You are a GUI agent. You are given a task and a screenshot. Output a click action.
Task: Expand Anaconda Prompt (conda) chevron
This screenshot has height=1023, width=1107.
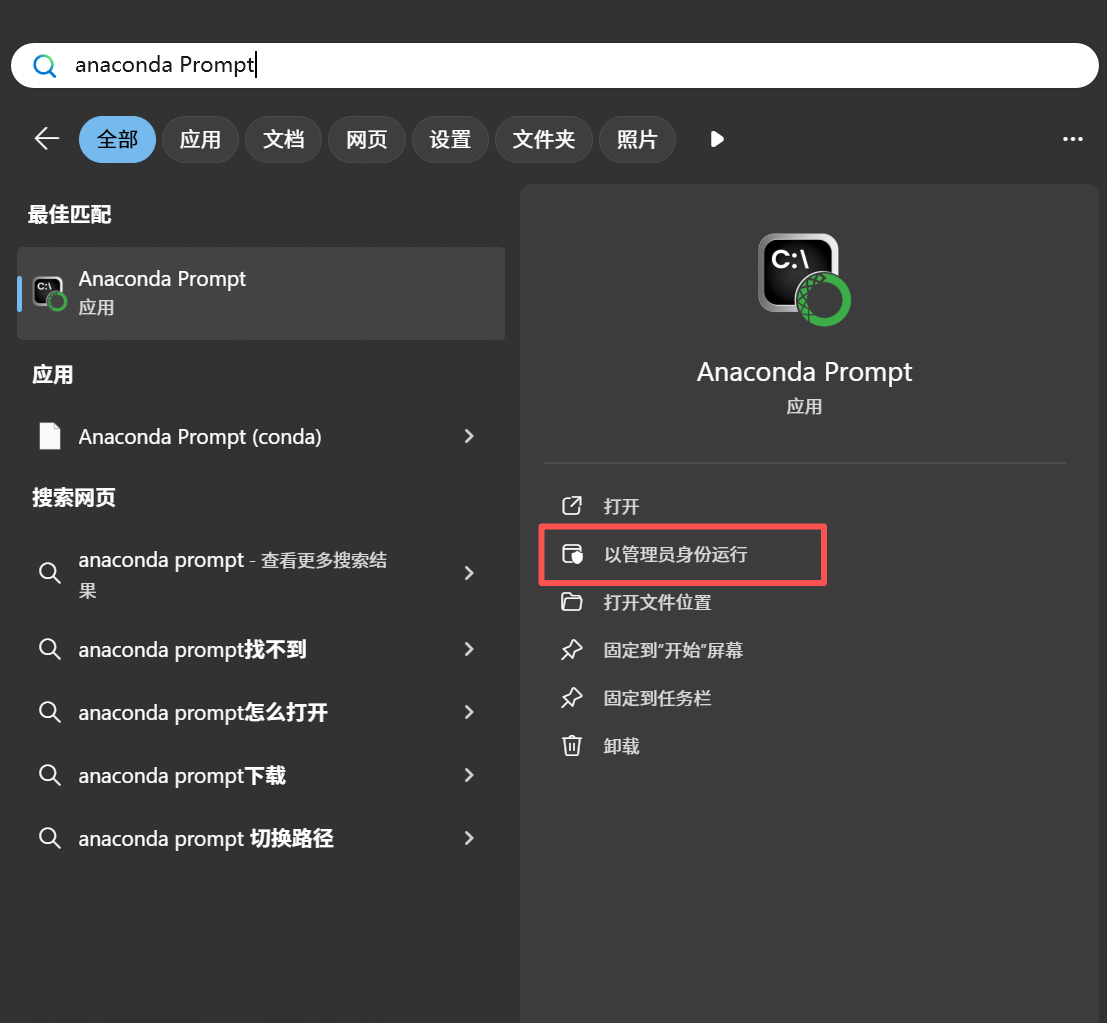point(469,436)
